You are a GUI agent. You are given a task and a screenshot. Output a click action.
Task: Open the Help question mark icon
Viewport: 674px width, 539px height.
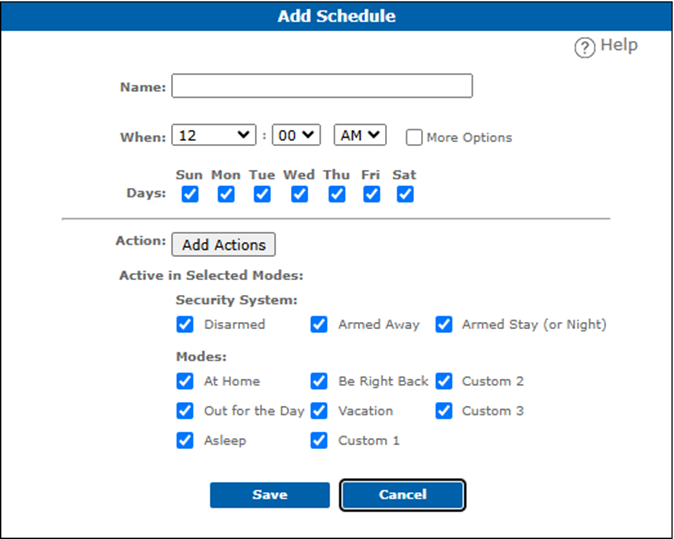tap(585, 47)
